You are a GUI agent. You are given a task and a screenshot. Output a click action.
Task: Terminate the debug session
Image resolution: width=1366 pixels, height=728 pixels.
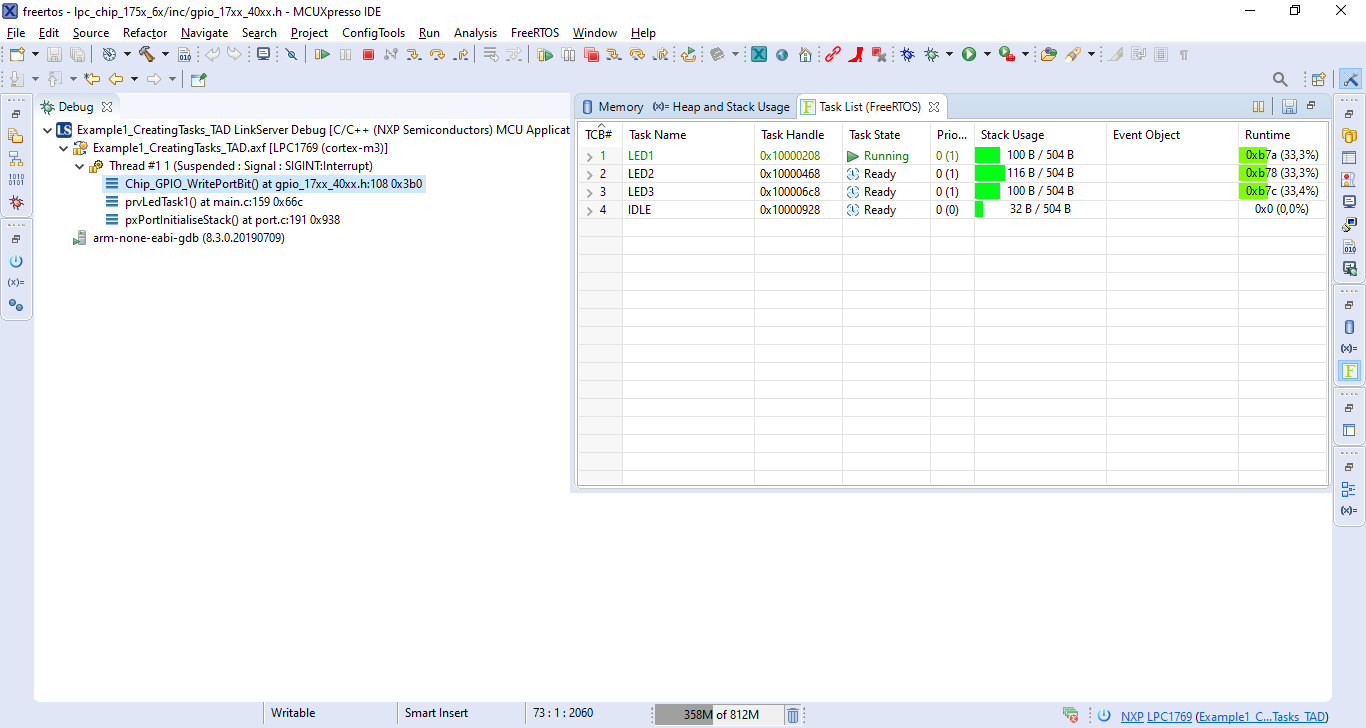pos(368,54)
